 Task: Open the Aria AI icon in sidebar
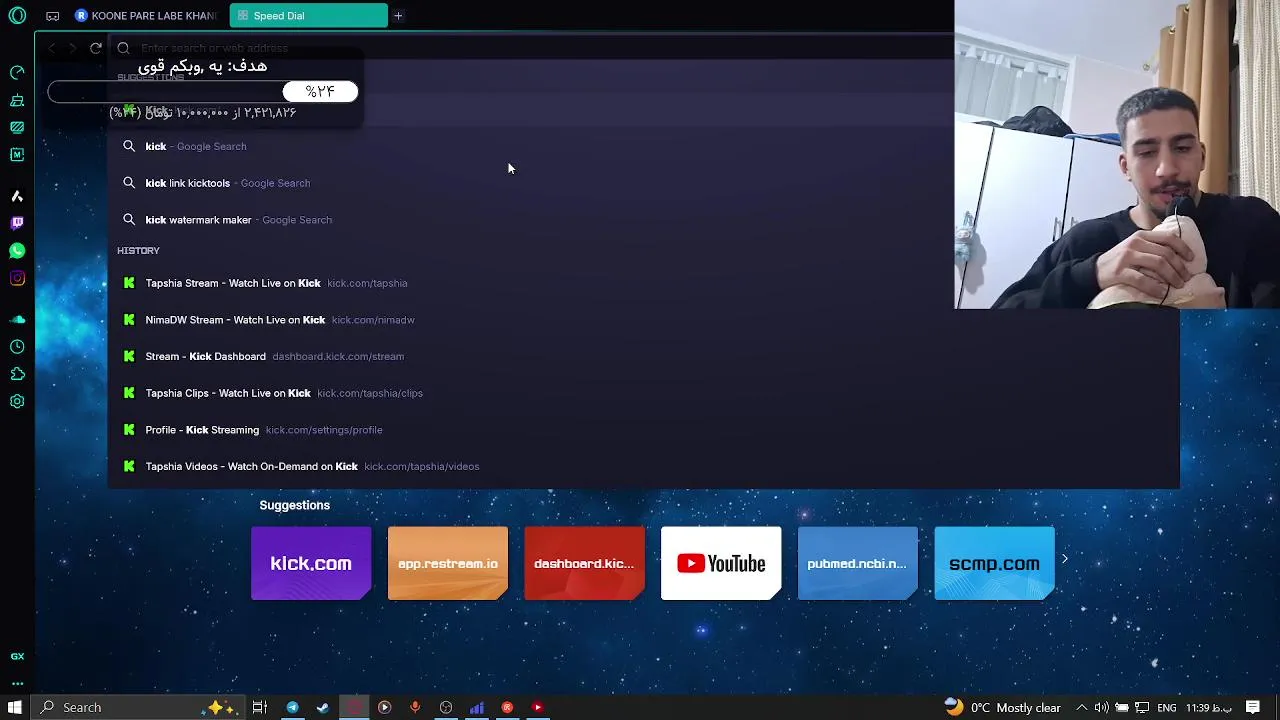point(17,196)
